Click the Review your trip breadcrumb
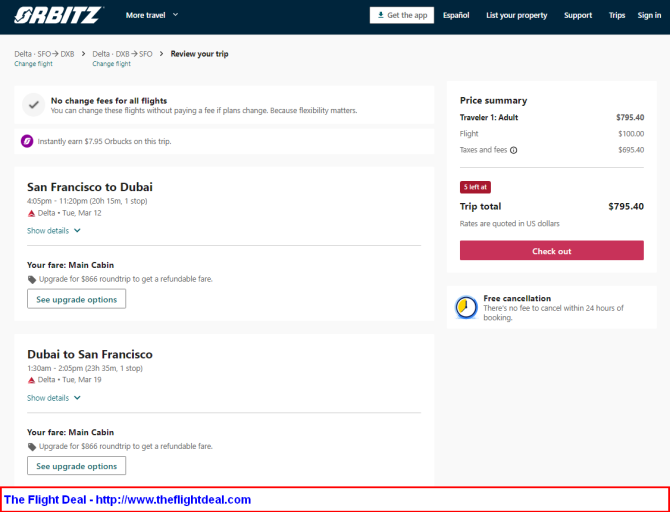This screenshot has width=670, height=512. tap(200, 54)
